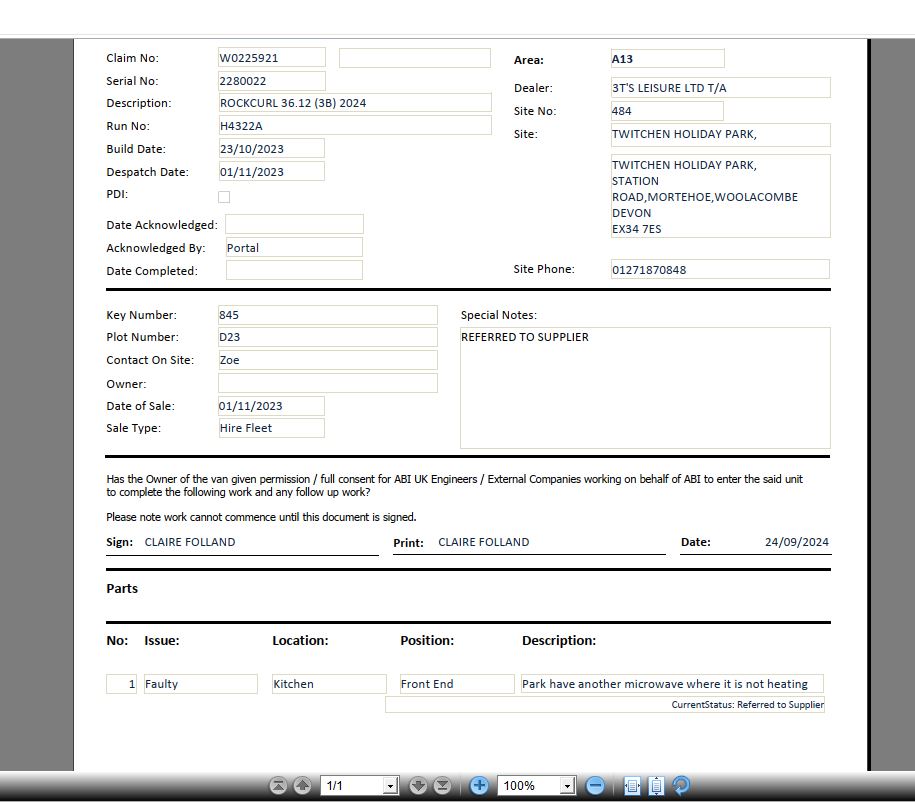Select the Serial No field 2280022

pyautogui.click(x=271, y=81)
